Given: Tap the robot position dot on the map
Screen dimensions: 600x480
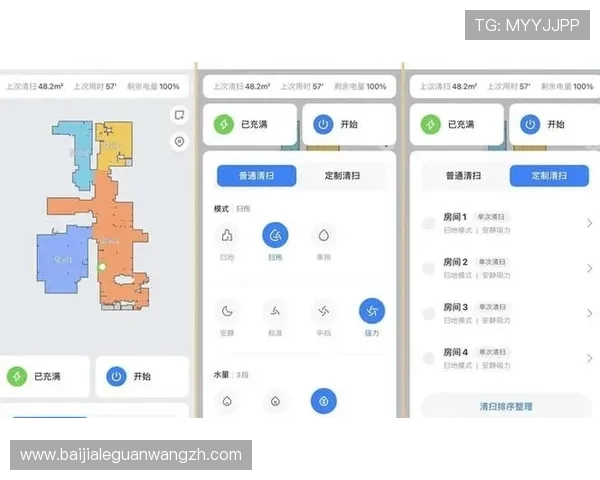Looking at the screenshot, I should point(102,266).
